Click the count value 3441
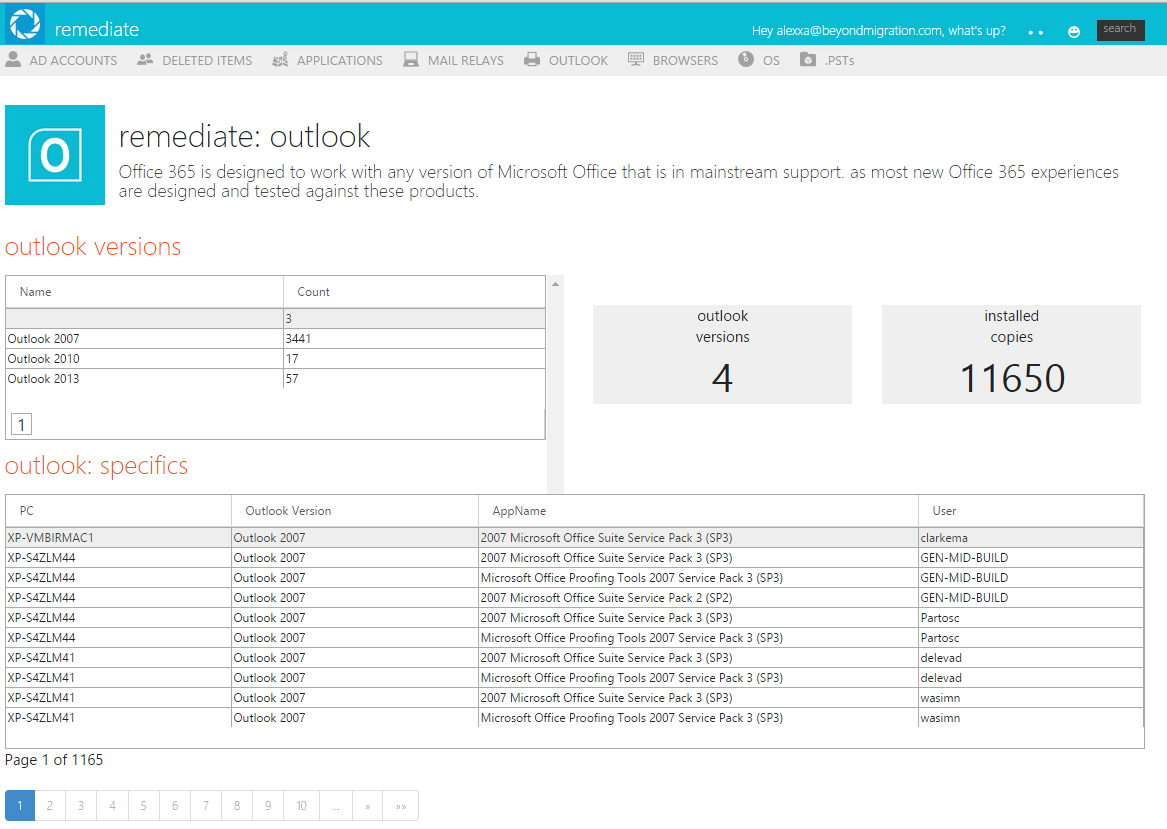This screenshot has width=1167, height=829. click(298, 339)
